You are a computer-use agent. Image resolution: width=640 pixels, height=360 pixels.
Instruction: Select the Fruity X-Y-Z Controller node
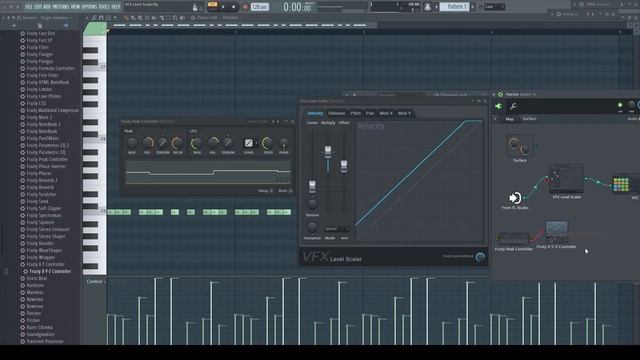coord(556,232)
